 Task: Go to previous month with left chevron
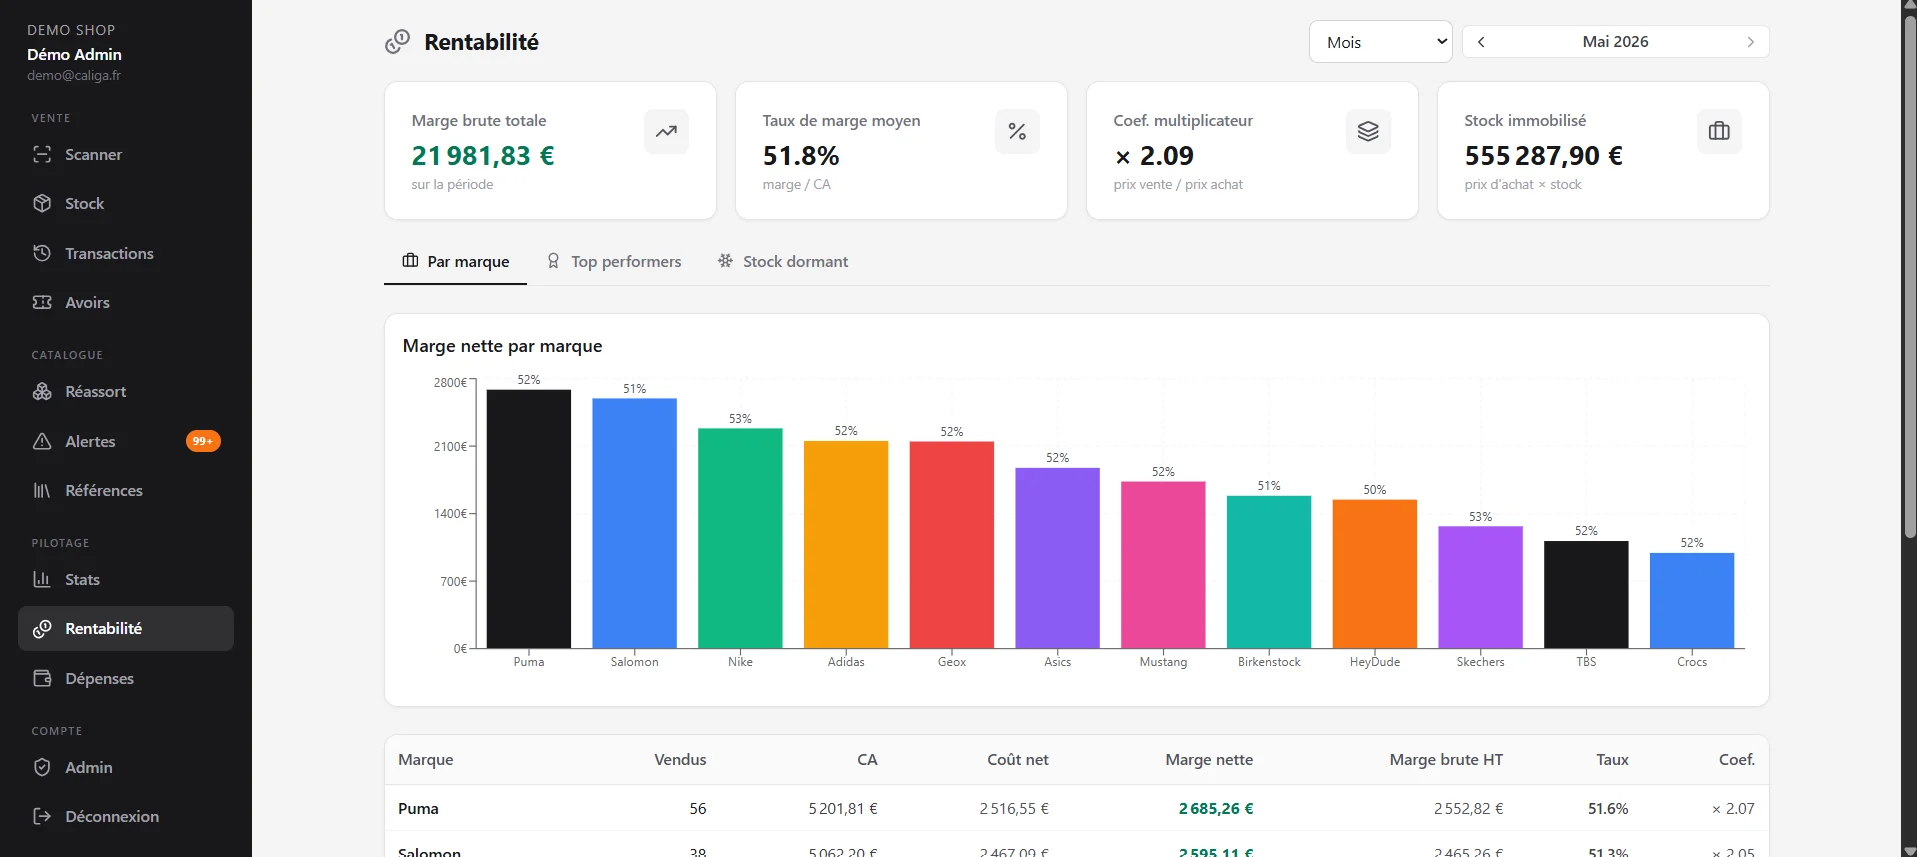tap(1481, 42)
